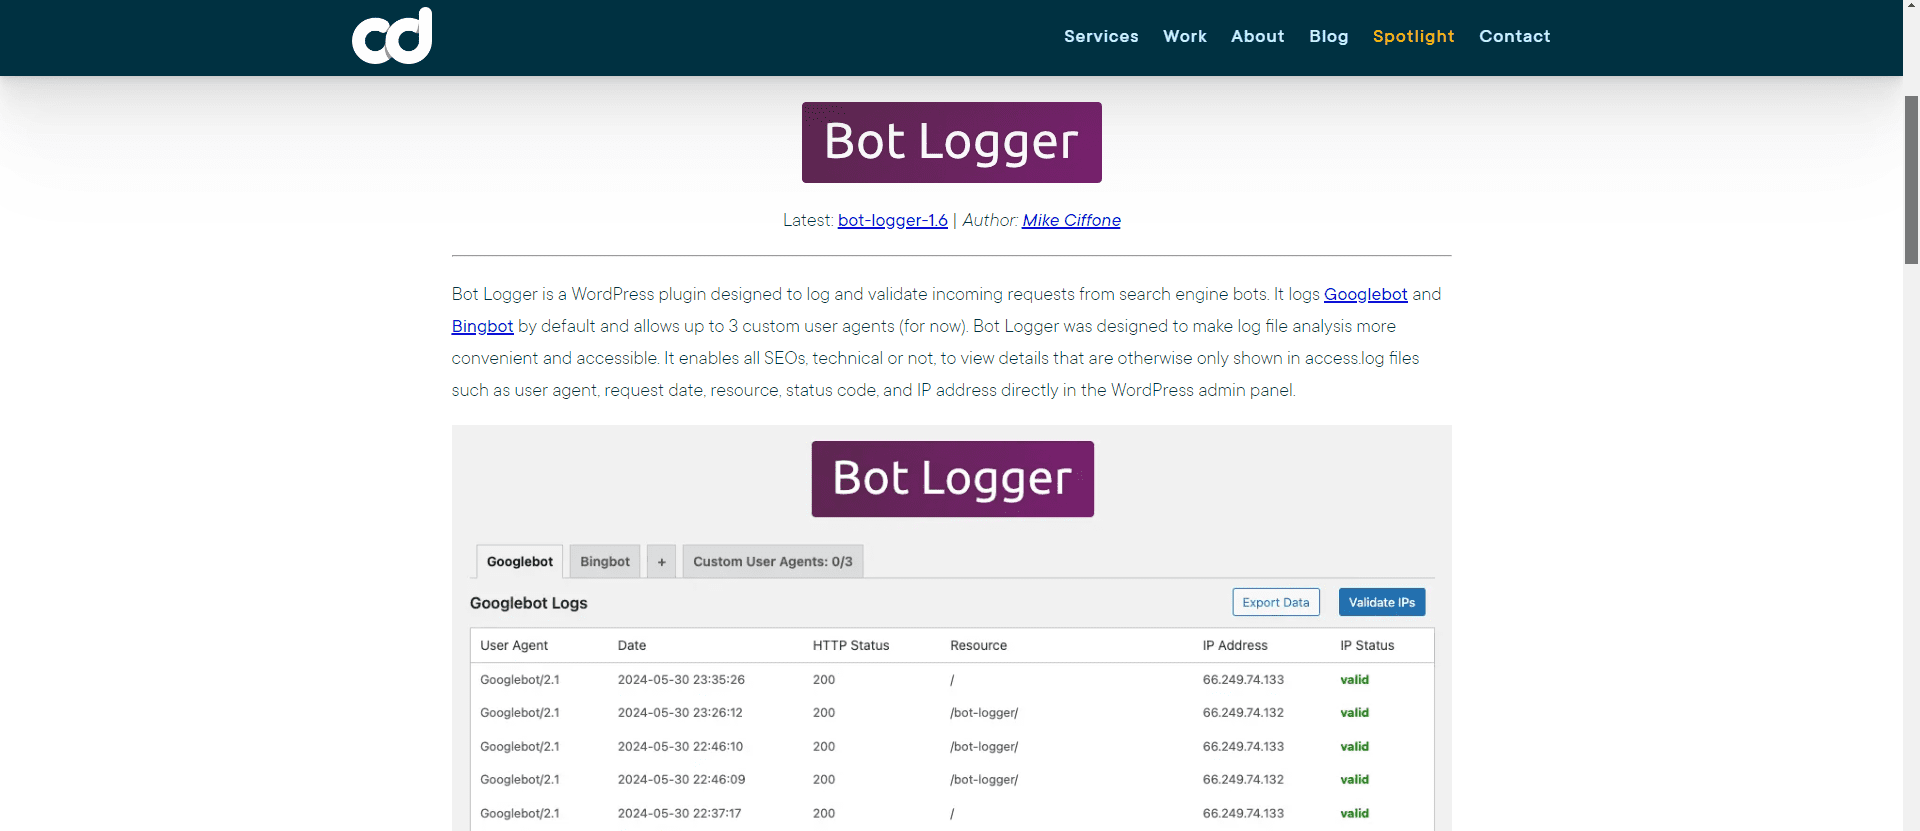This screenshot has height=831, width=1920.
Task: Select date 2024-05-30 22:46:10 cell
Action: [680, 746]
